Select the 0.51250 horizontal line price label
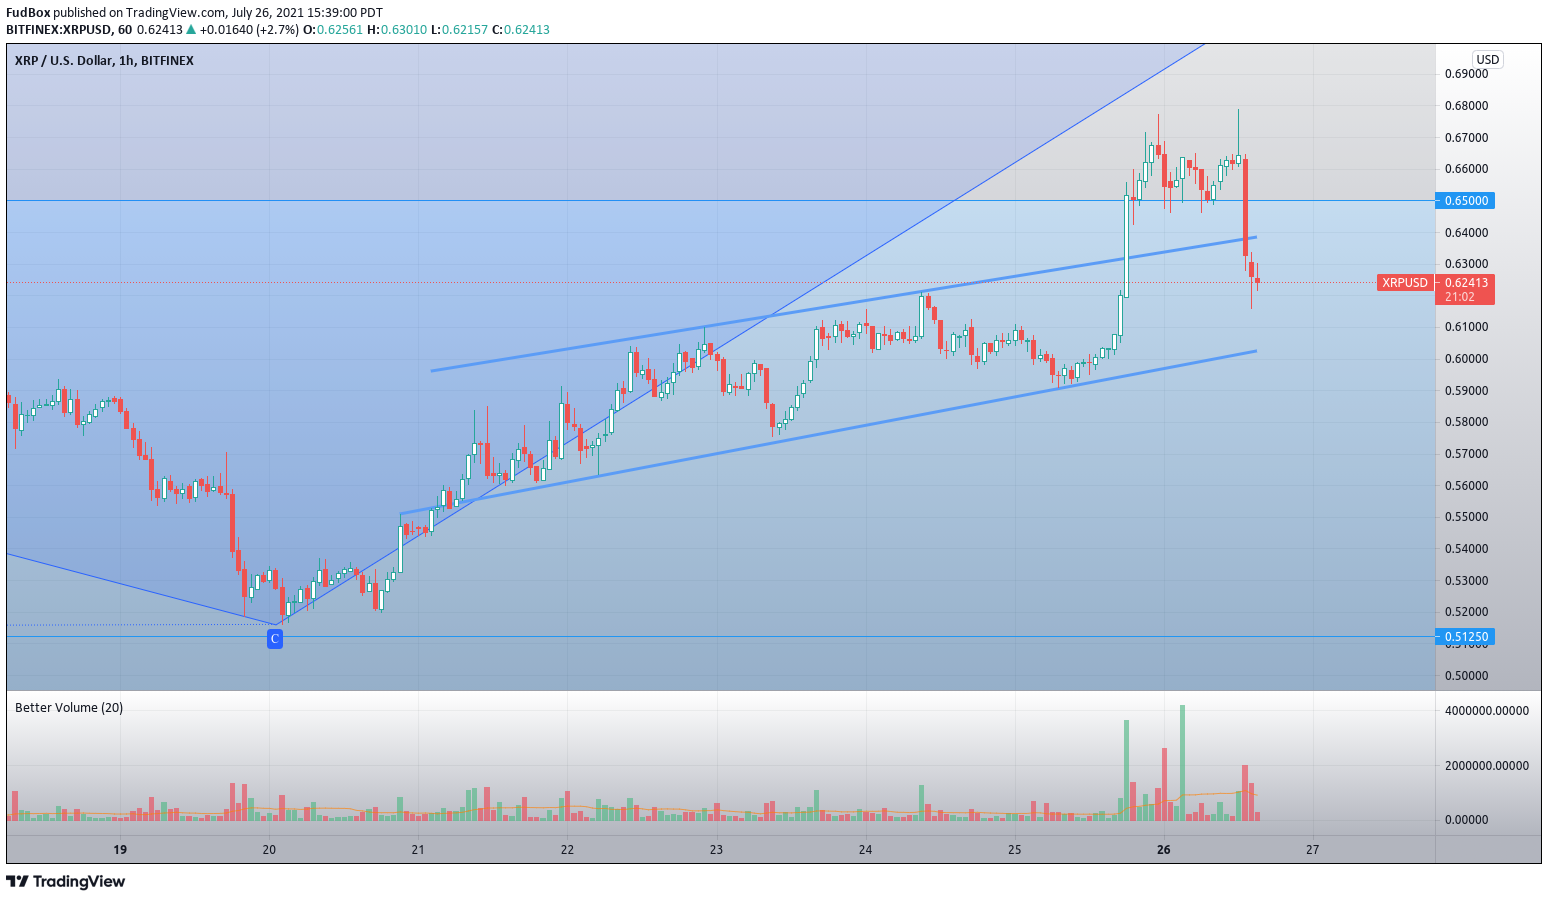This screenshot has width=1548, height=900. click(x=1466, y=637)
